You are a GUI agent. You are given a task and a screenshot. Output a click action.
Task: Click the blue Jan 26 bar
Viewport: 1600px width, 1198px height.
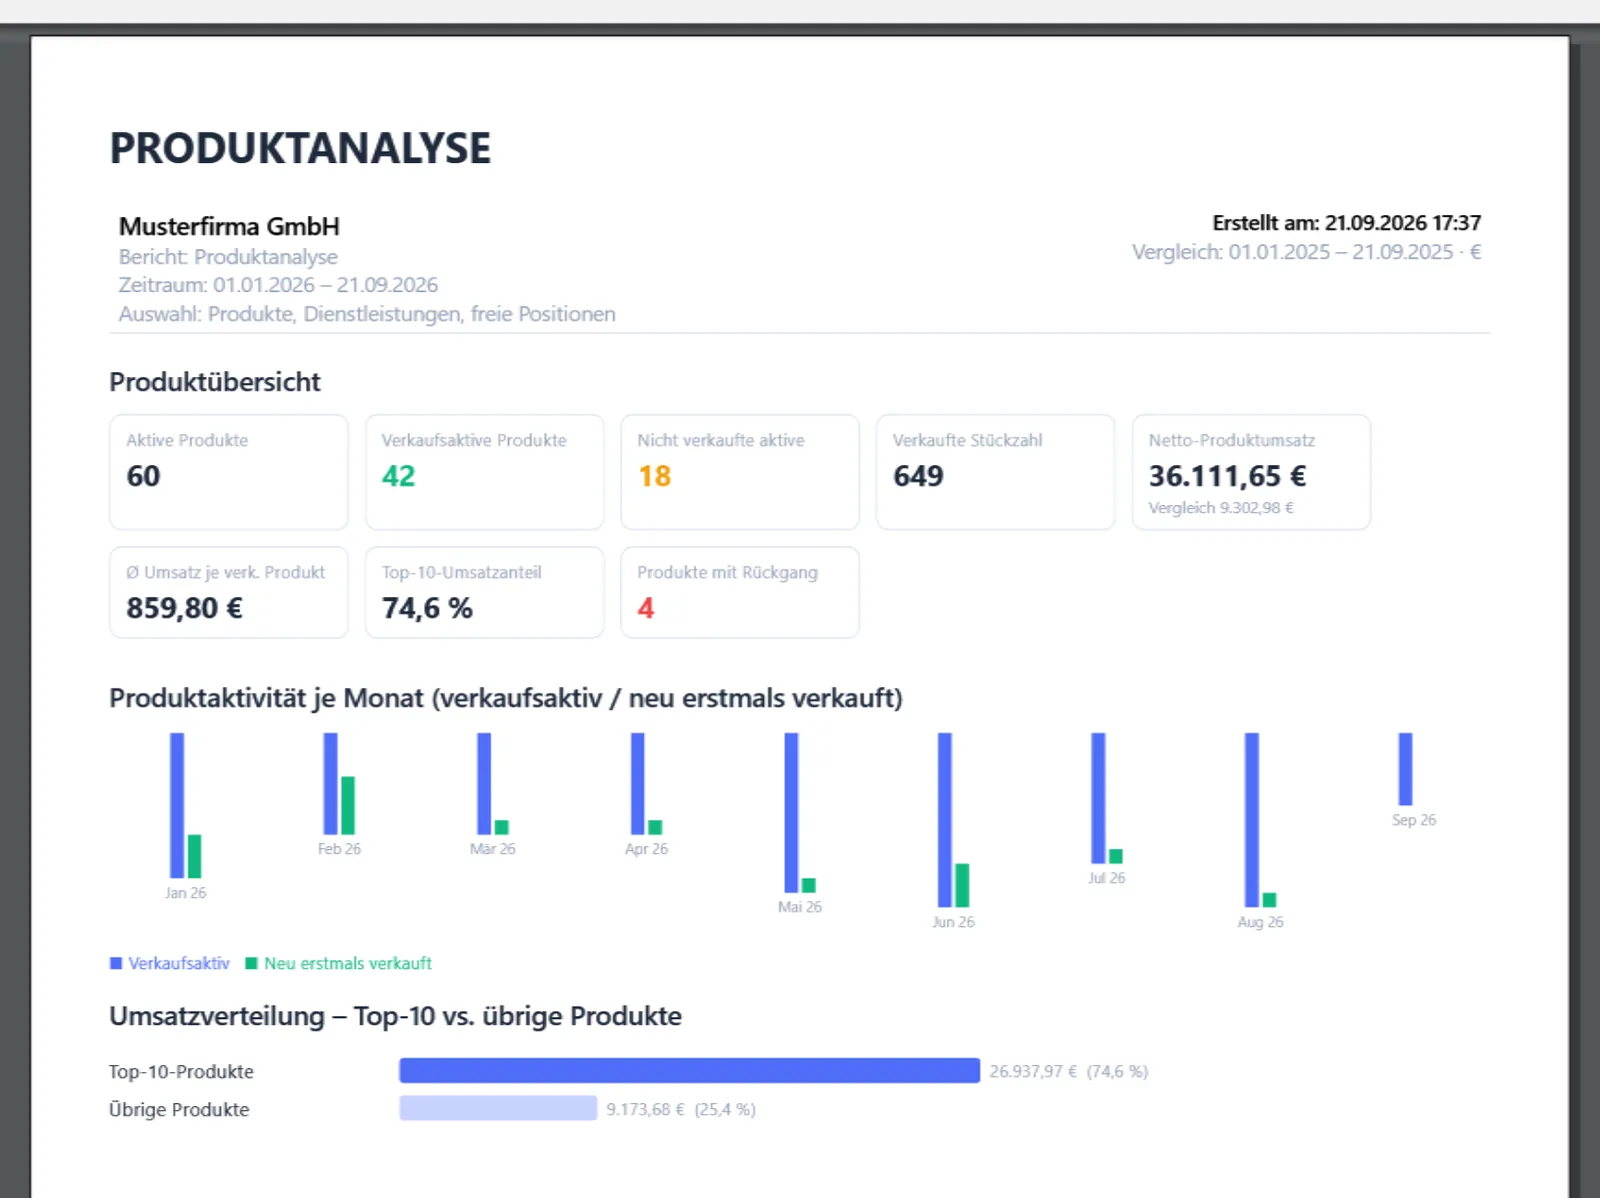[177, 805]
